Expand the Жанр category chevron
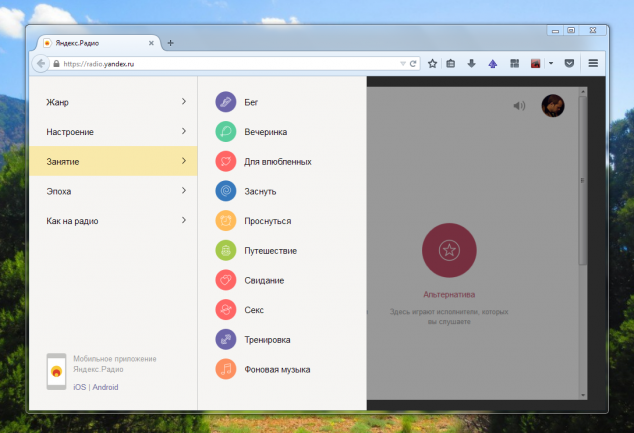The image size is (634, 433). pos(184,101)
